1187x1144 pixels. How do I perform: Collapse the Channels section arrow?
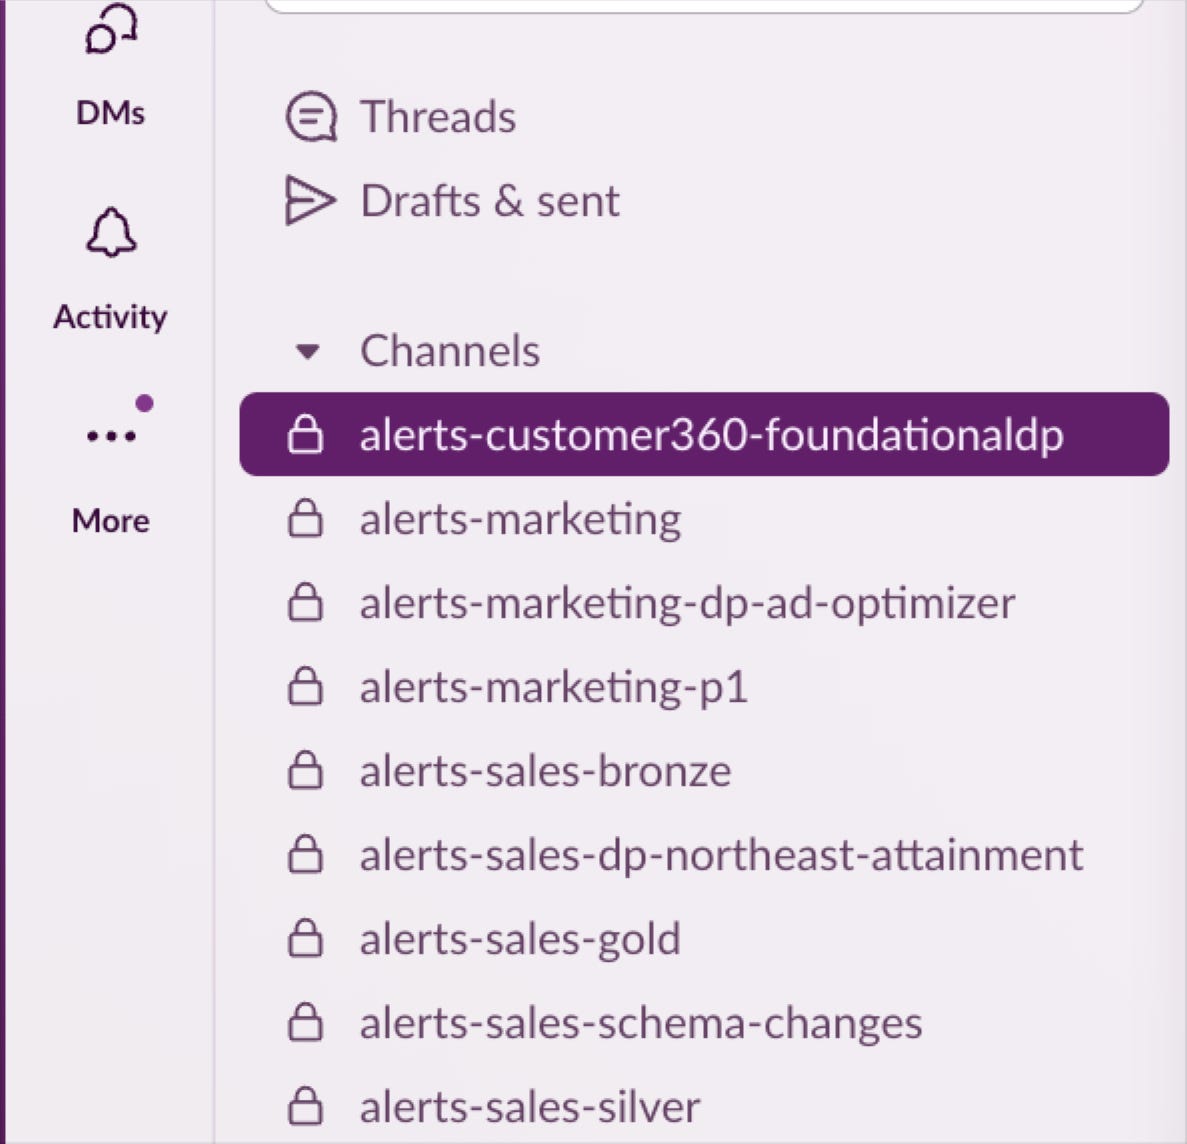(308, 352)
